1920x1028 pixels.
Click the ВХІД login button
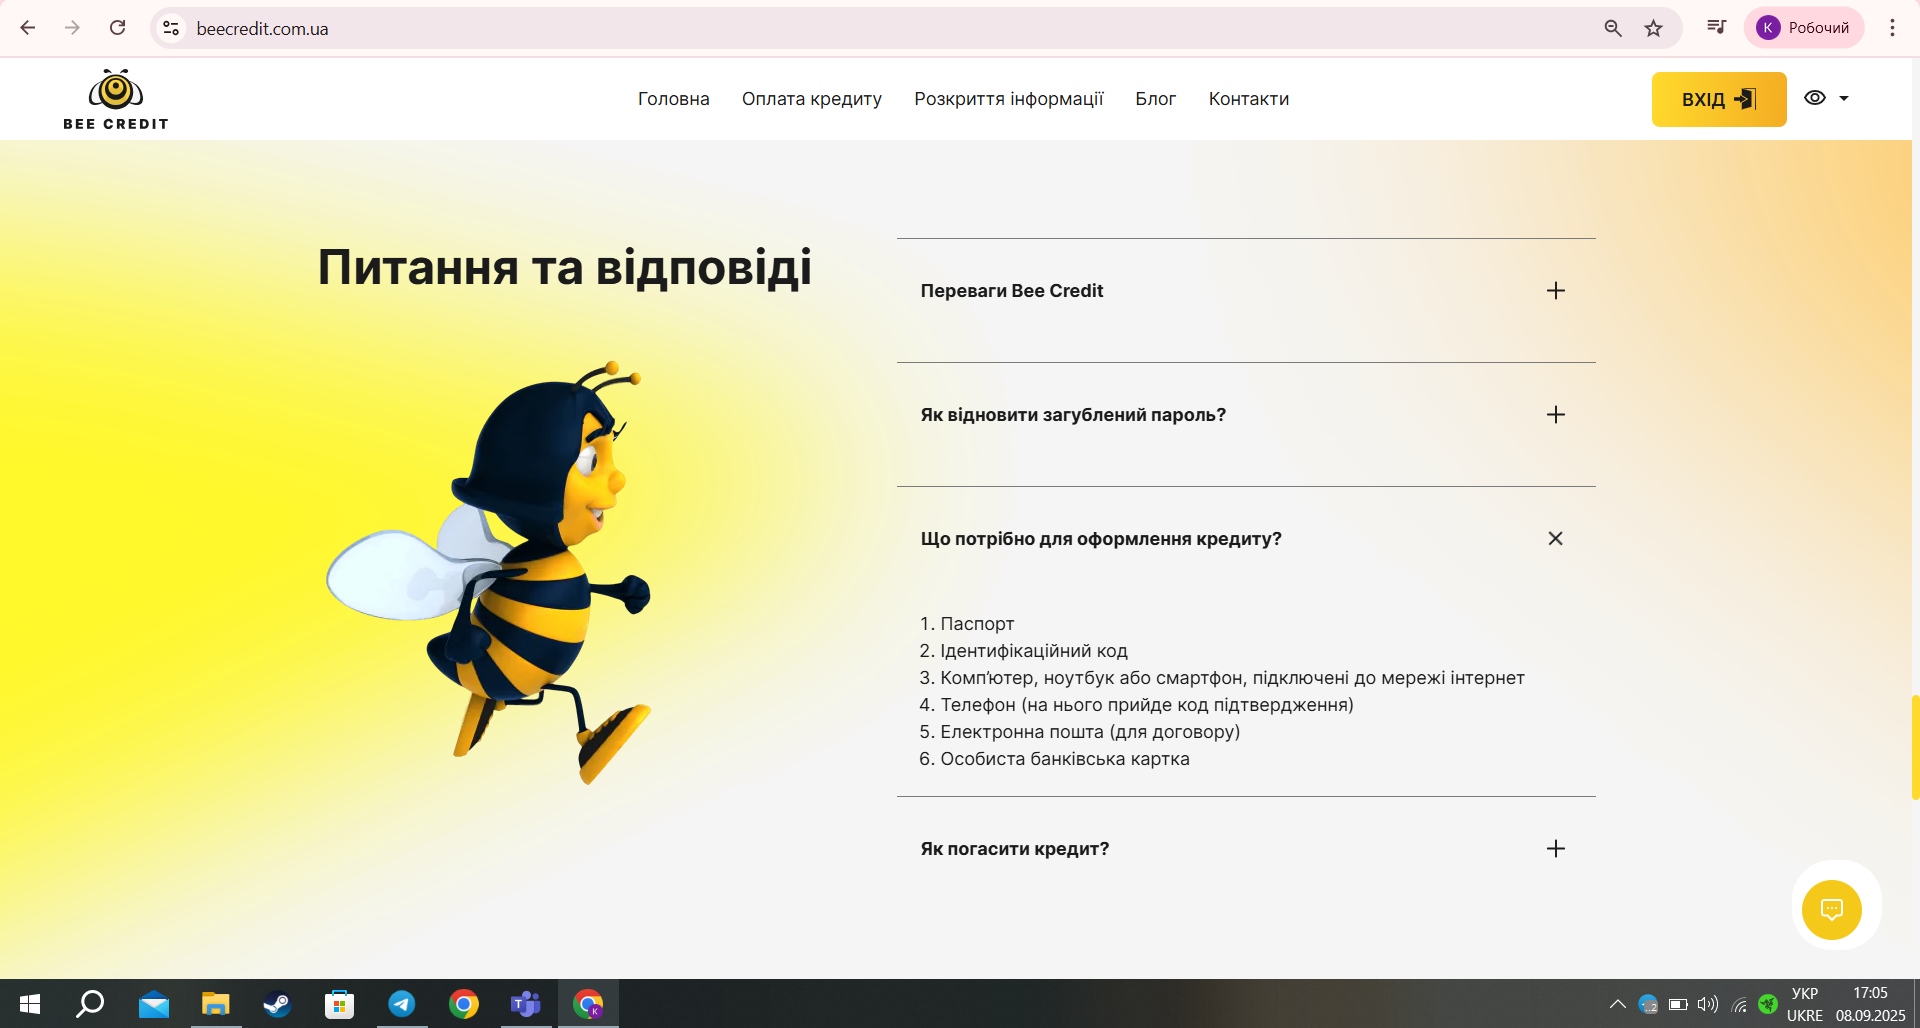1719,99
